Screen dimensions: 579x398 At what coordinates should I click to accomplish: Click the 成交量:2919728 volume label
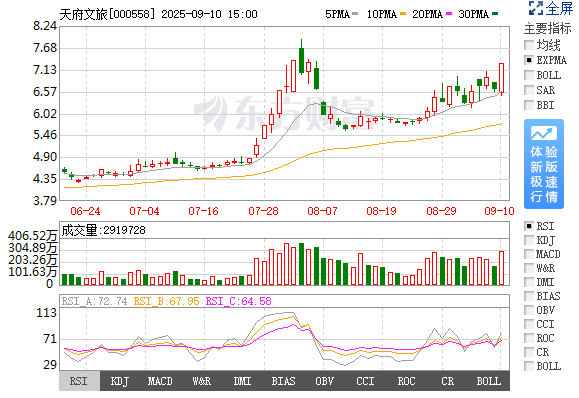tap(103, 230)
